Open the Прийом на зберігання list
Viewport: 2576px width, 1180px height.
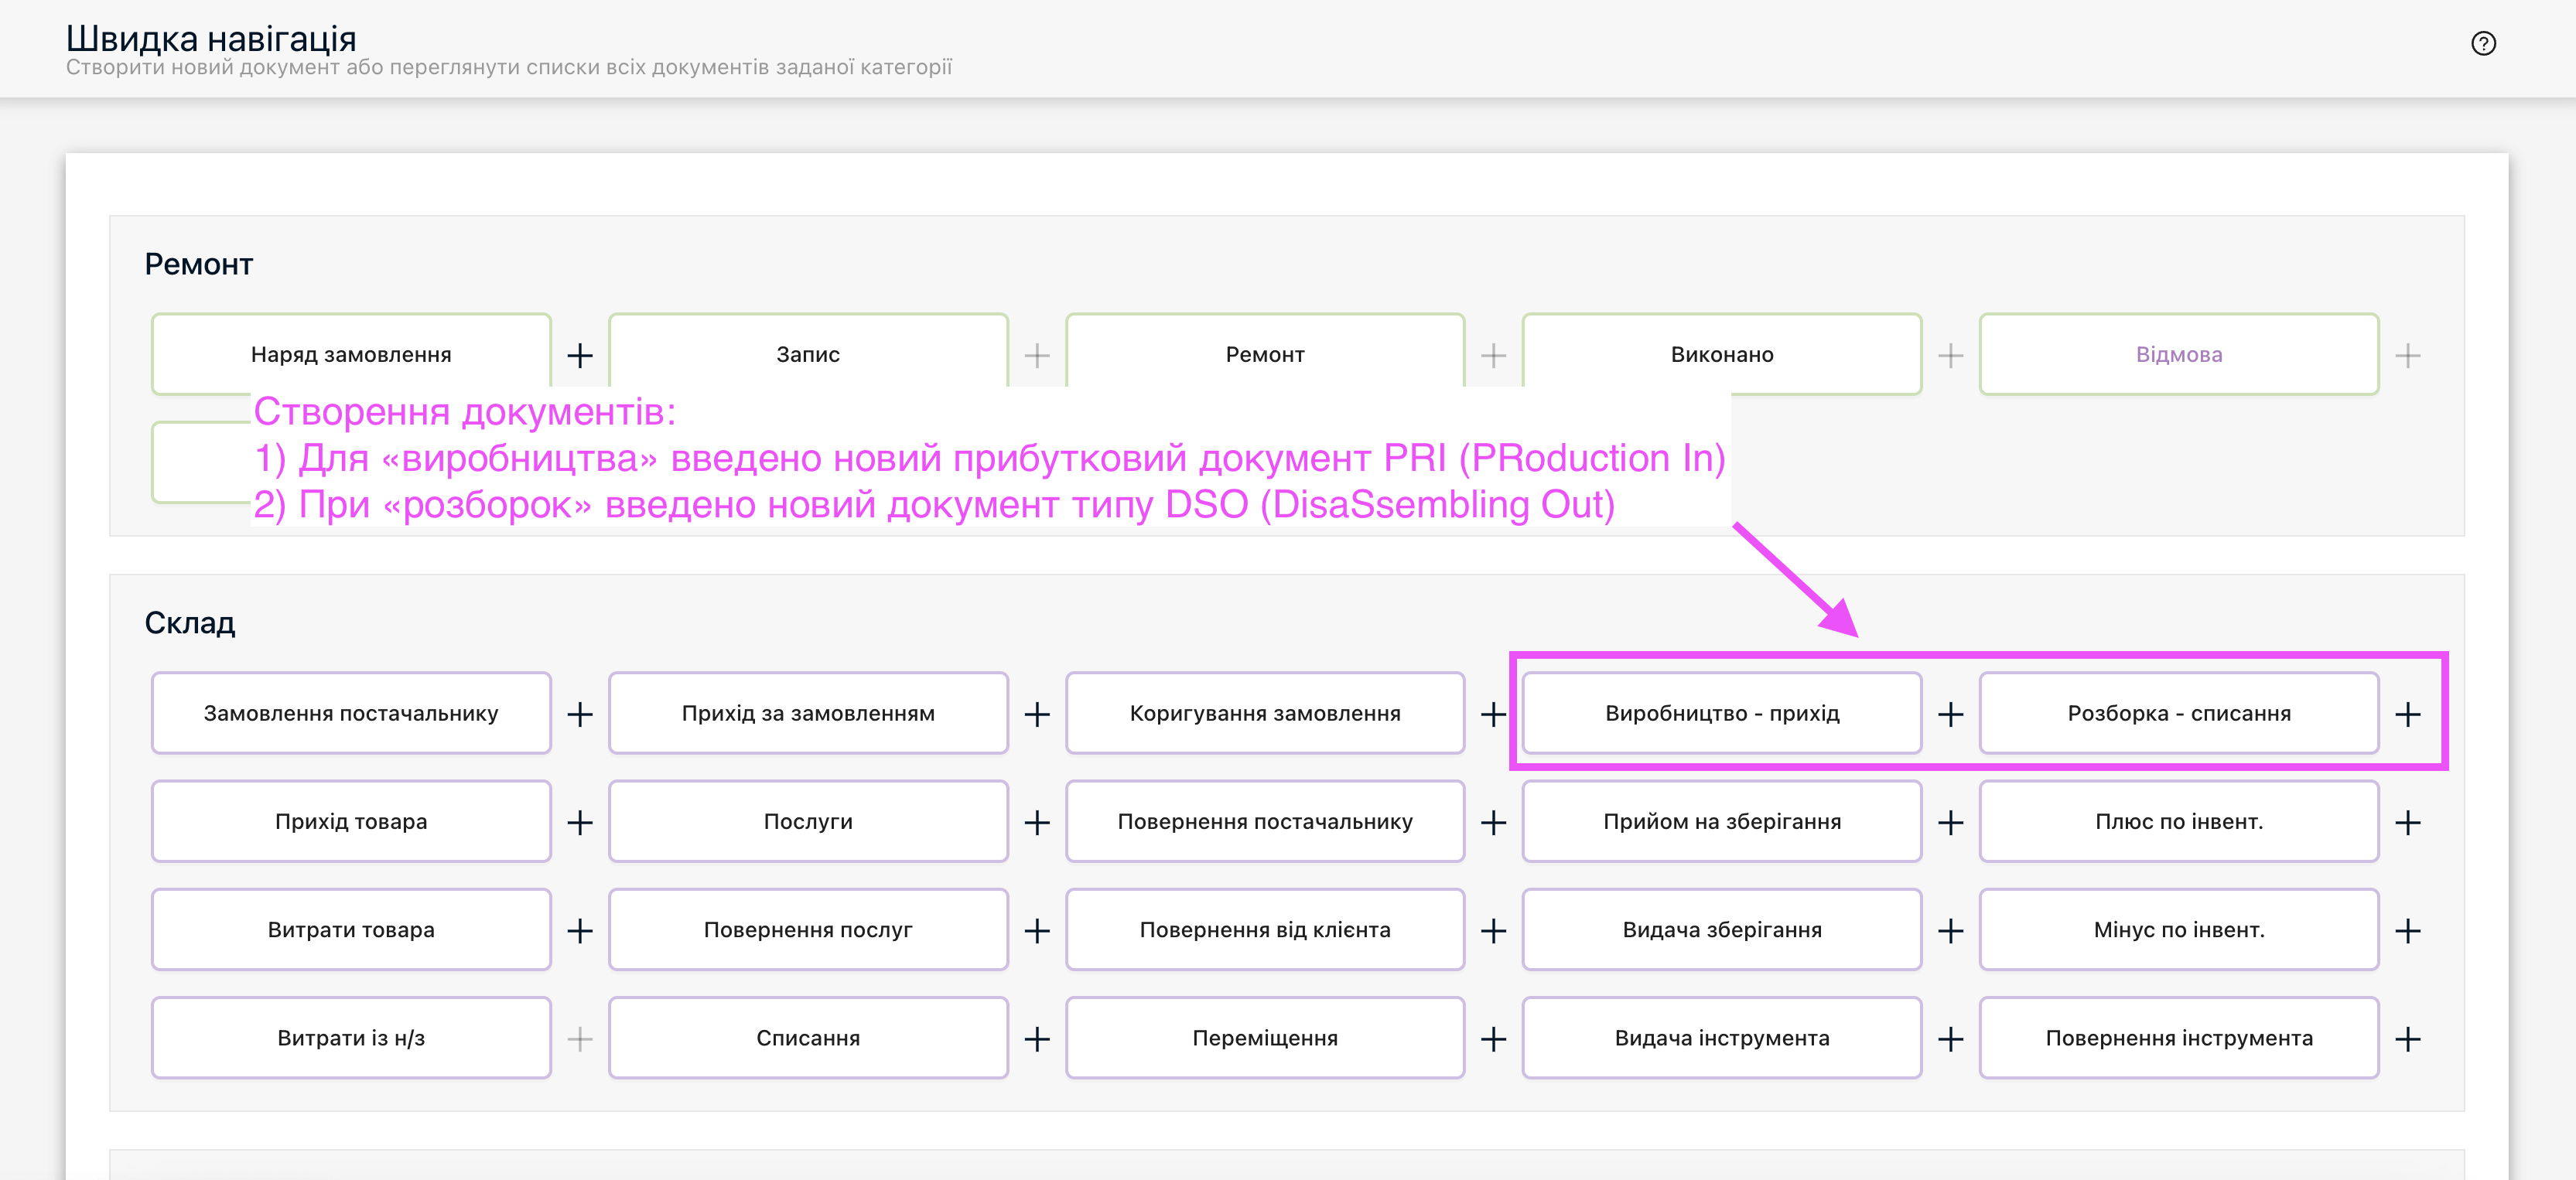coord(1721,821)
